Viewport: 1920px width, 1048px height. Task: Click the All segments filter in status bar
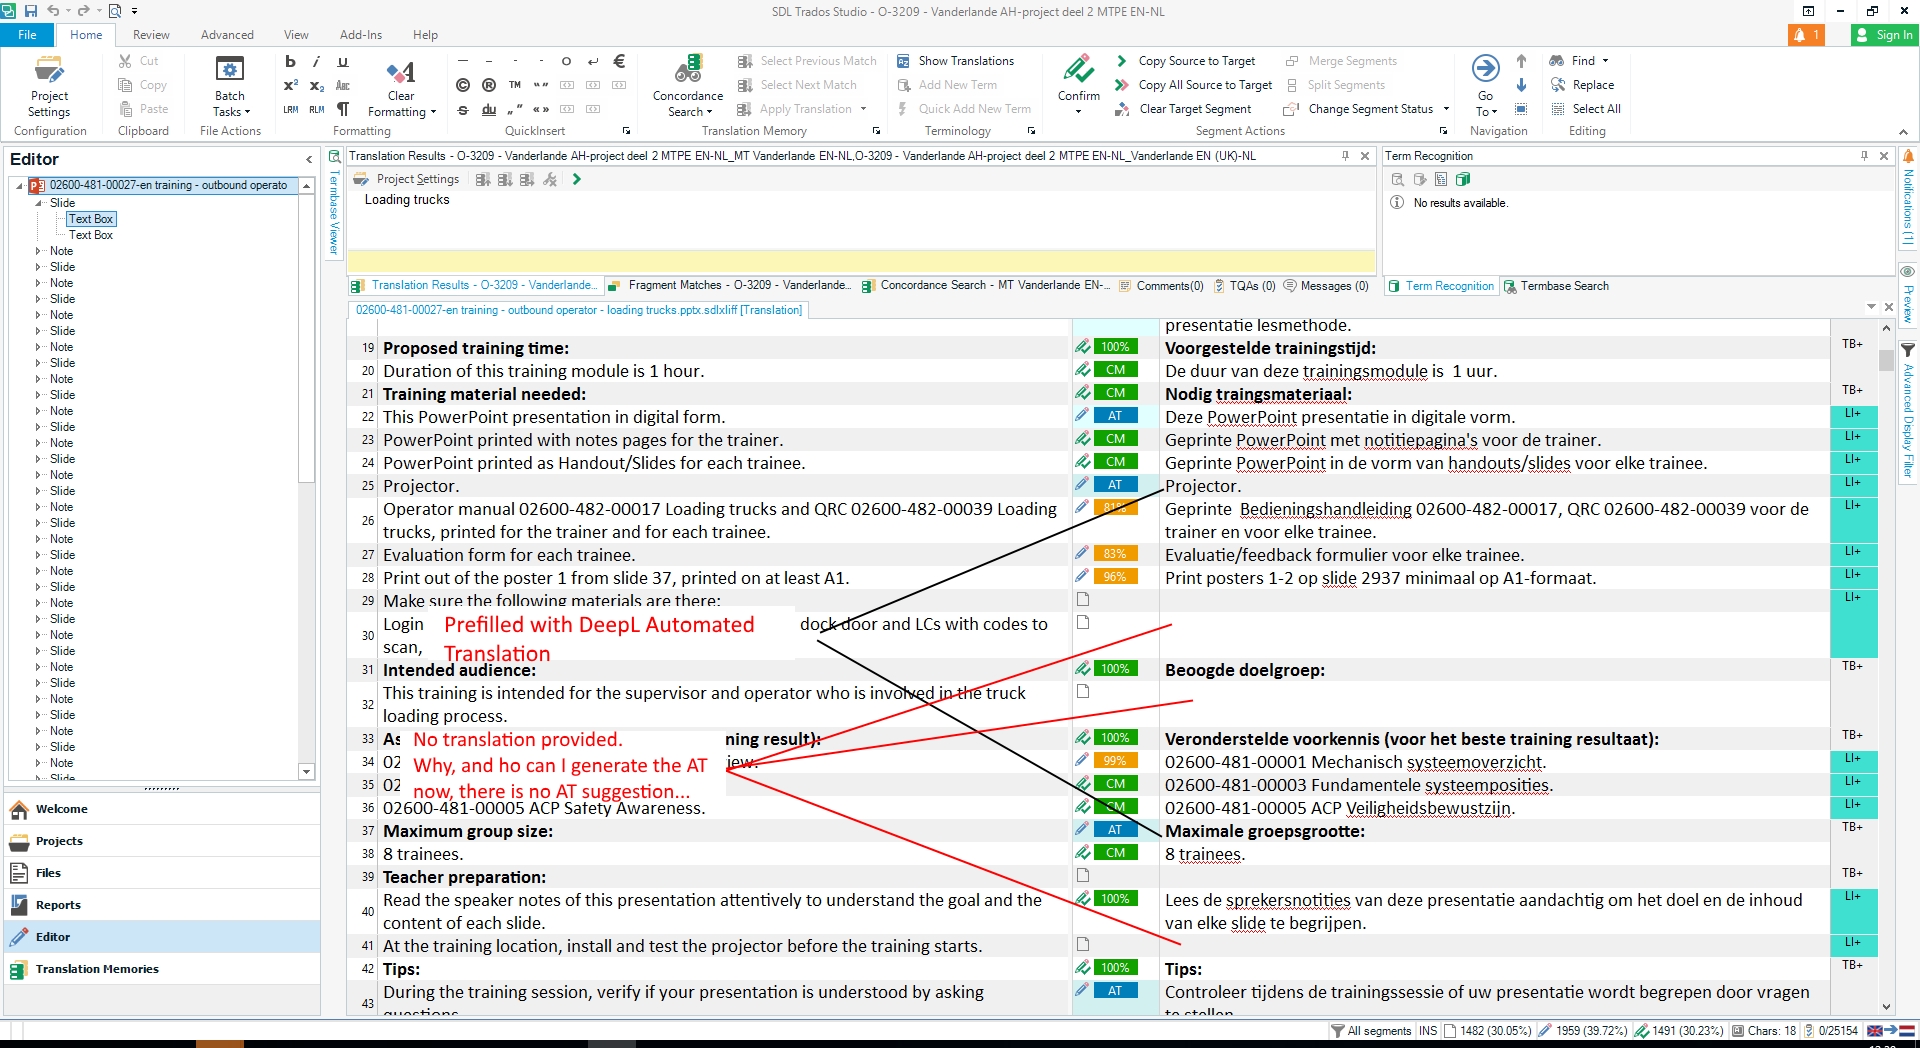click(x=1370, y=1031)
